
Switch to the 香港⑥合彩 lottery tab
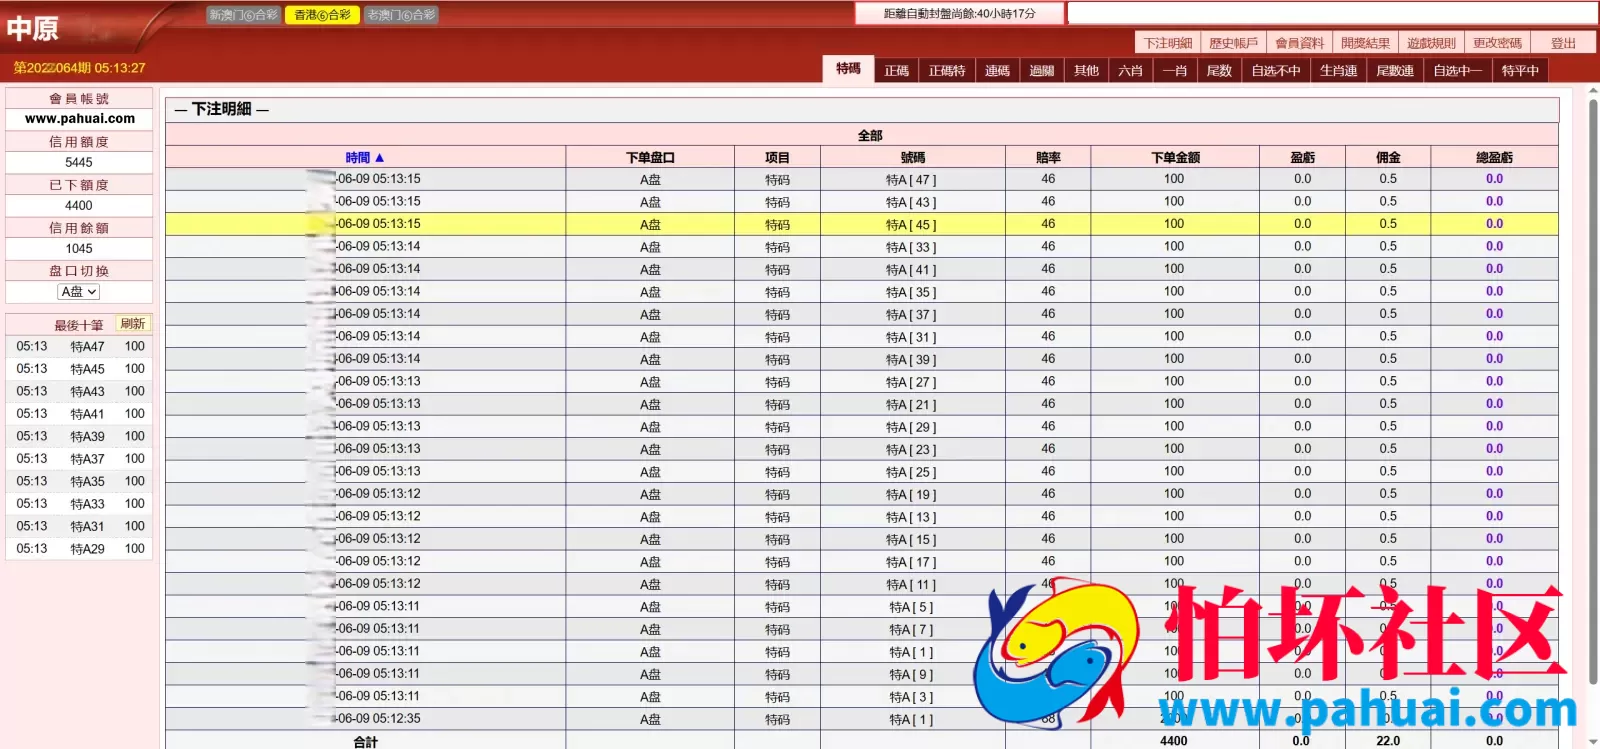[x=322, y=15]
